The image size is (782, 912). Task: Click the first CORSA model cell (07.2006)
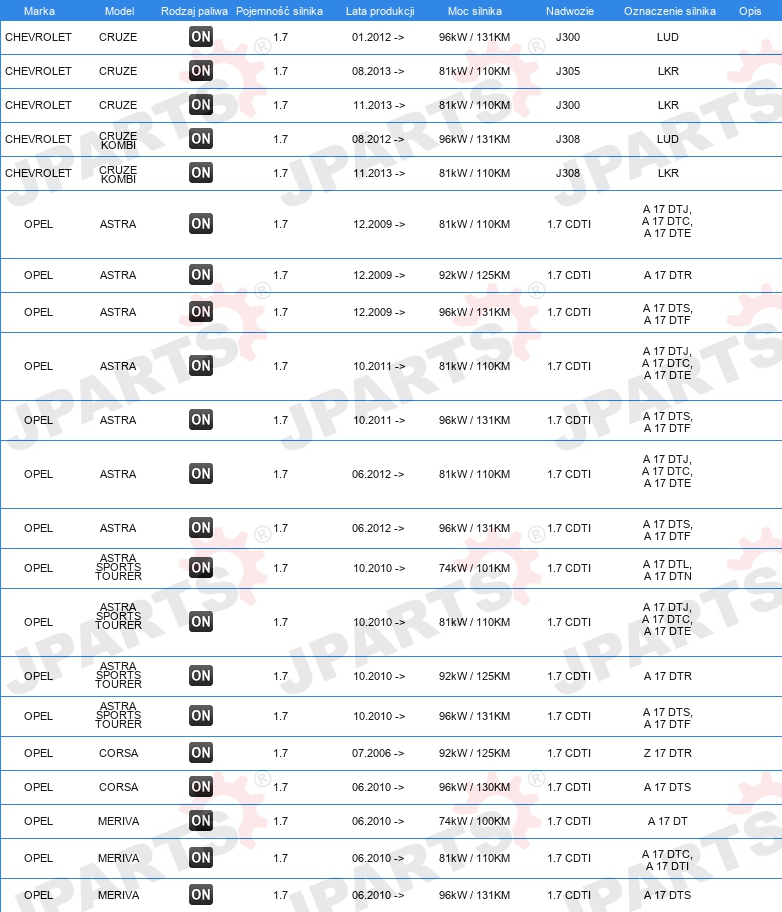[x=119, y=753]
